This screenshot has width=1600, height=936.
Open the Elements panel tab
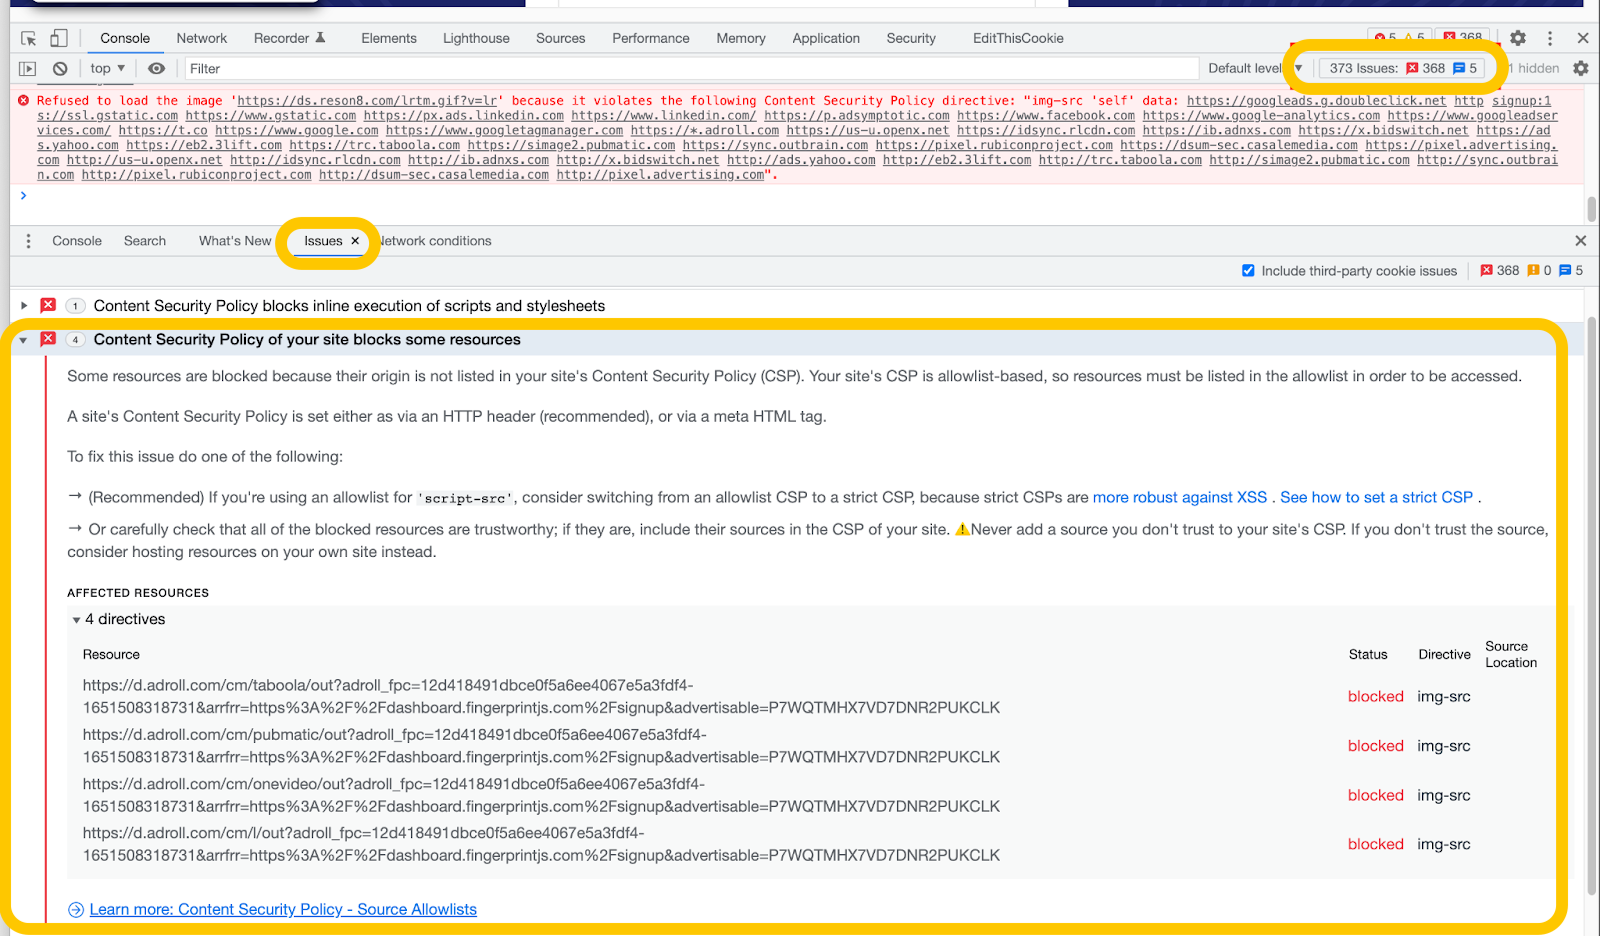(389, 38)
